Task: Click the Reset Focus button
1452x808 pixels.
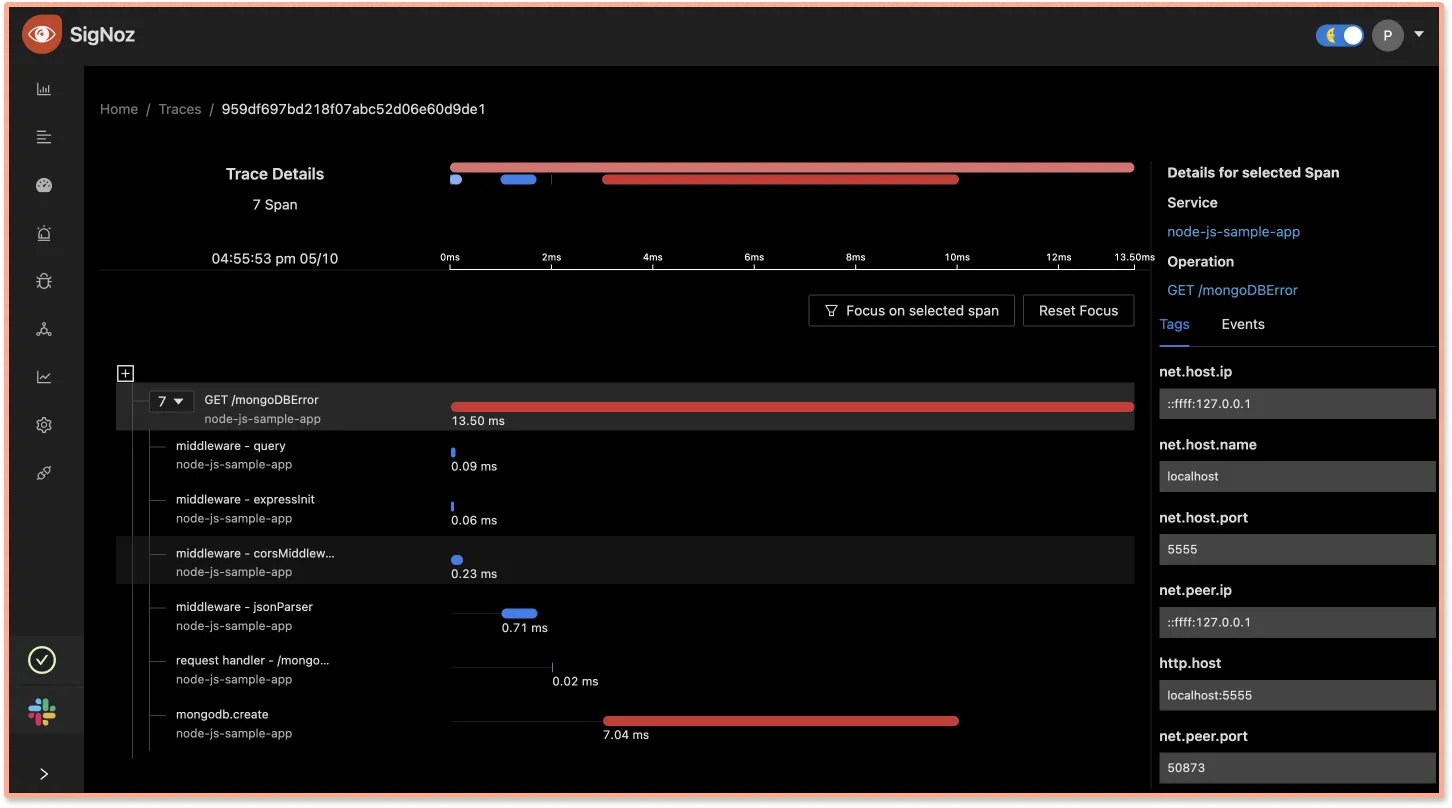Action: 1078,311
